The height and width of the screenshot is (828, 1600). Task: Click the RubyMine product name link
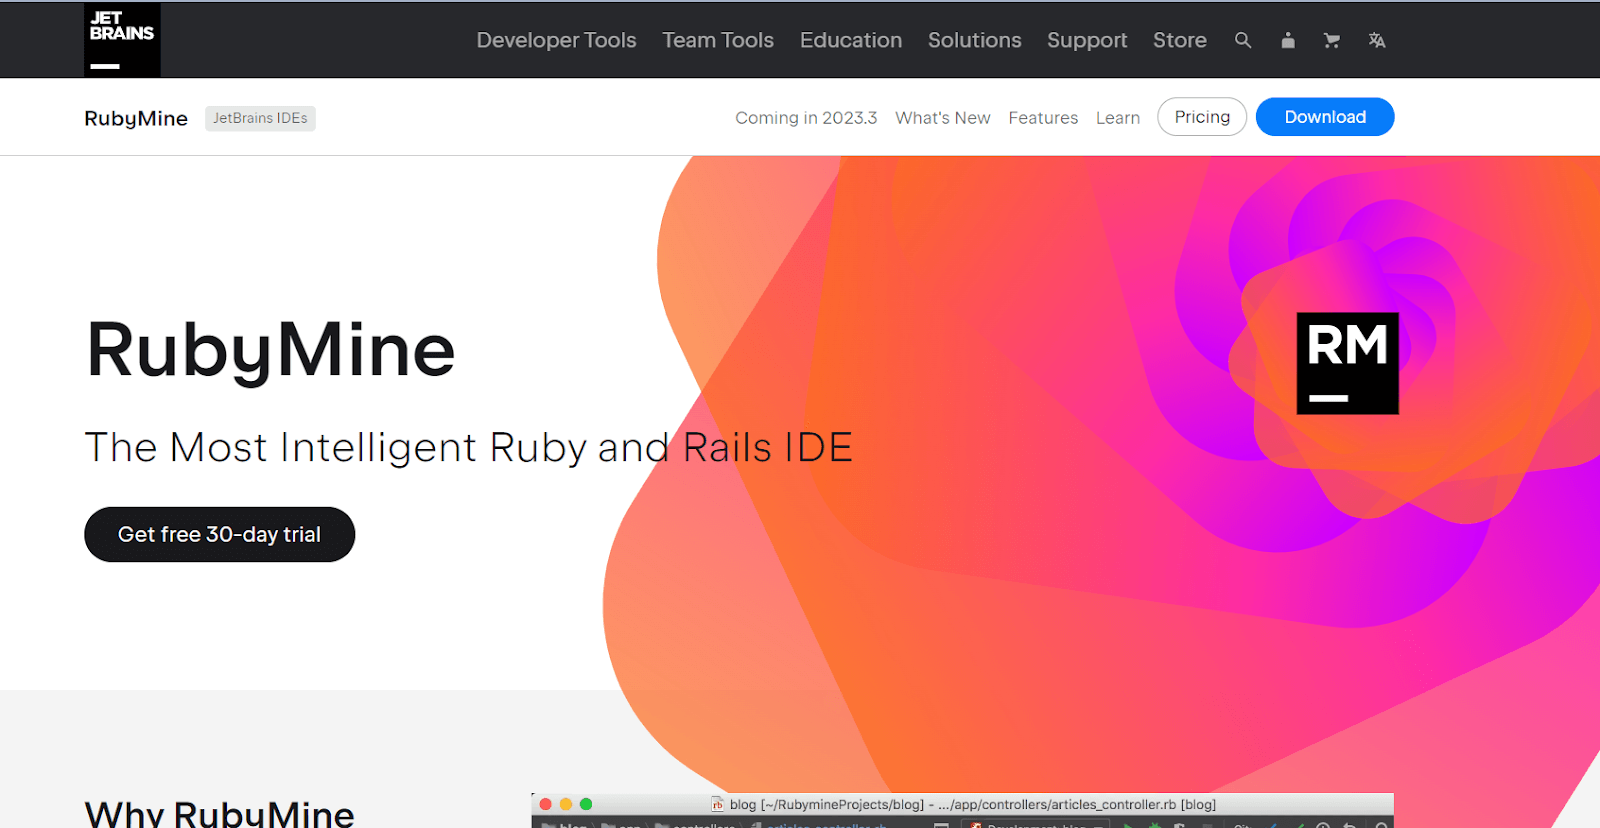point(136,118)
